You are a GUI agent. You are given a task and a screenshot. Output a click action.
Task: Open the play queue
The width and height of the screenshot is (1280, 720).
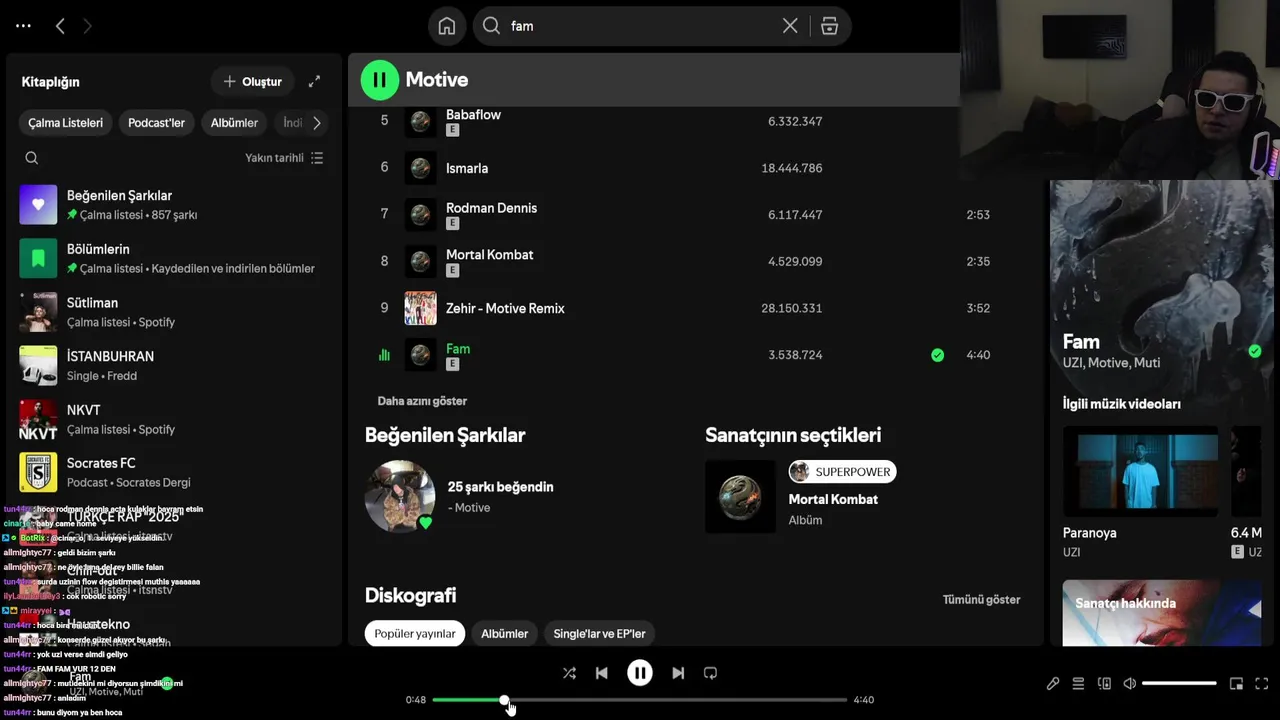coord(1078,684)
